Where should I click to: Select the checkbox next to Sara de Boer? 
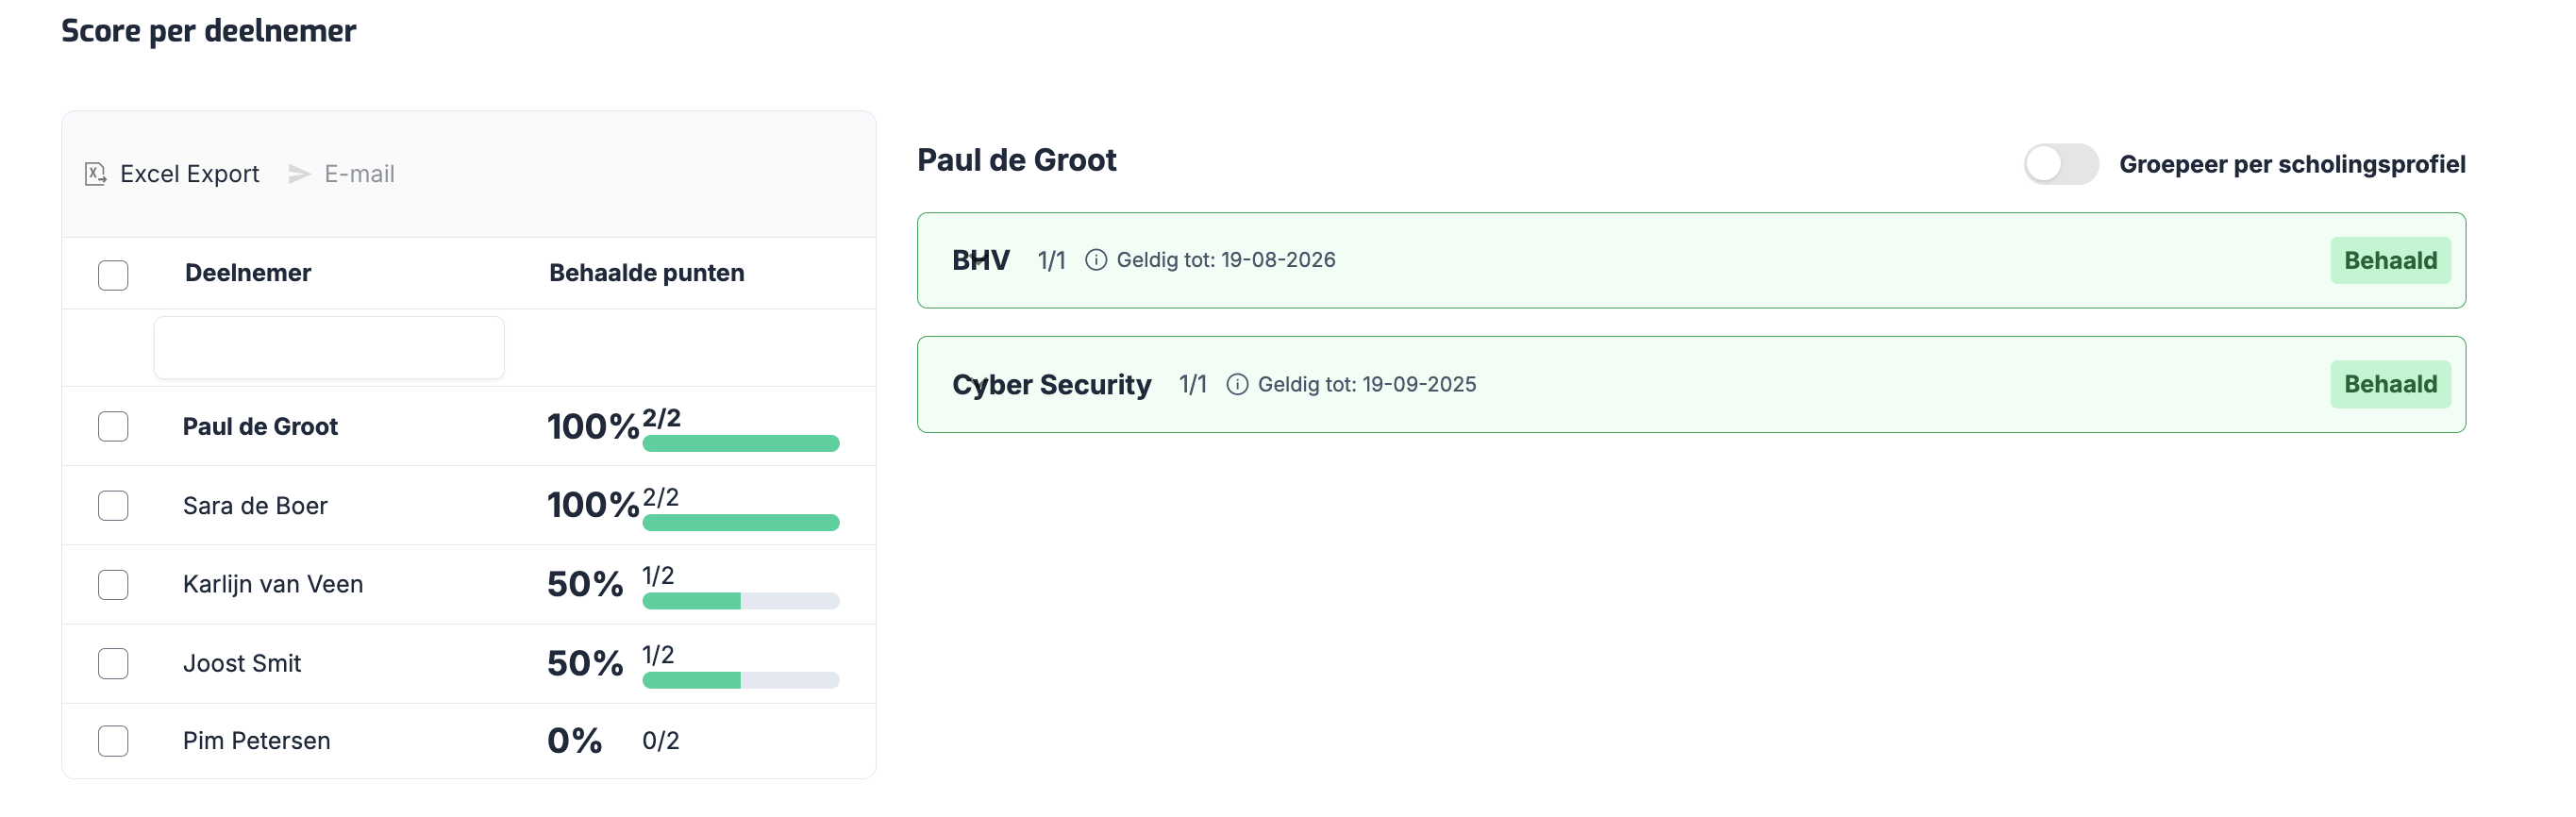point(113,506)
